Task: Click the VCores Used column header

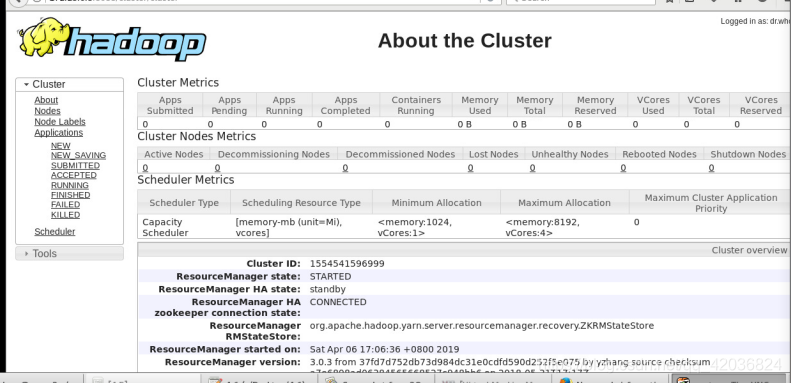Action: point(653,105)
